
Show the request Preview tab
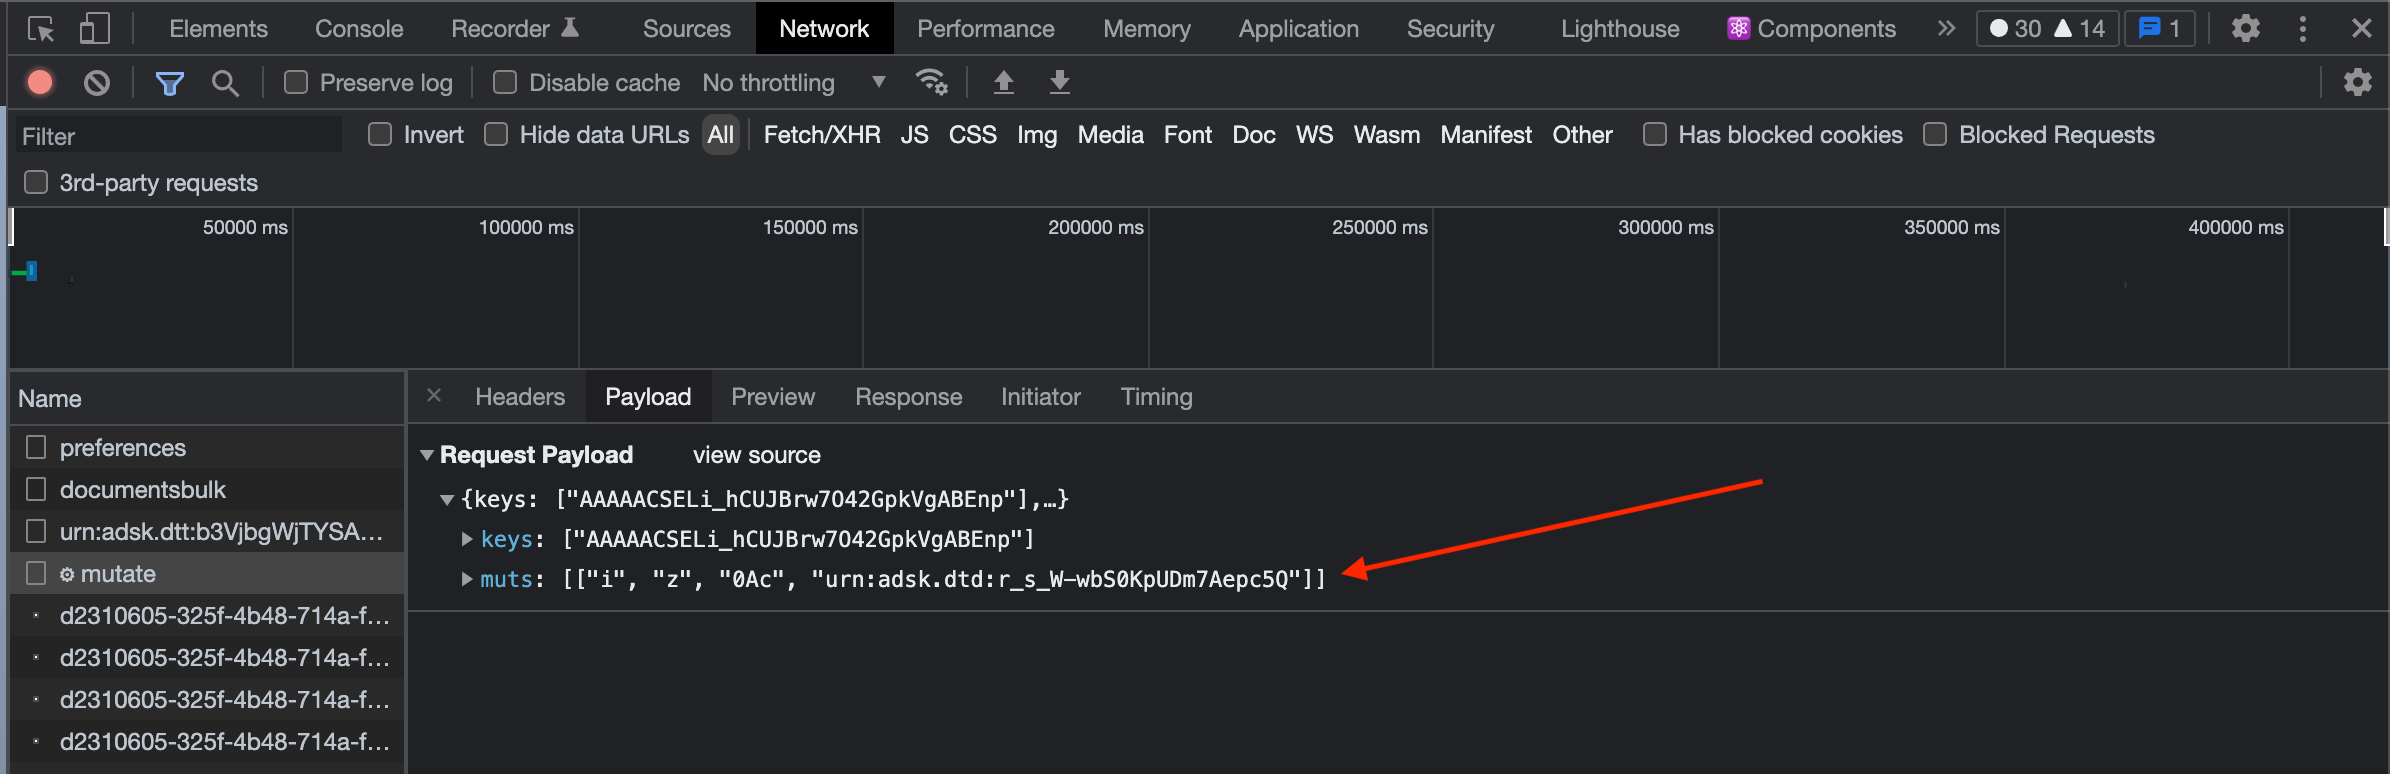pos(773,397)
